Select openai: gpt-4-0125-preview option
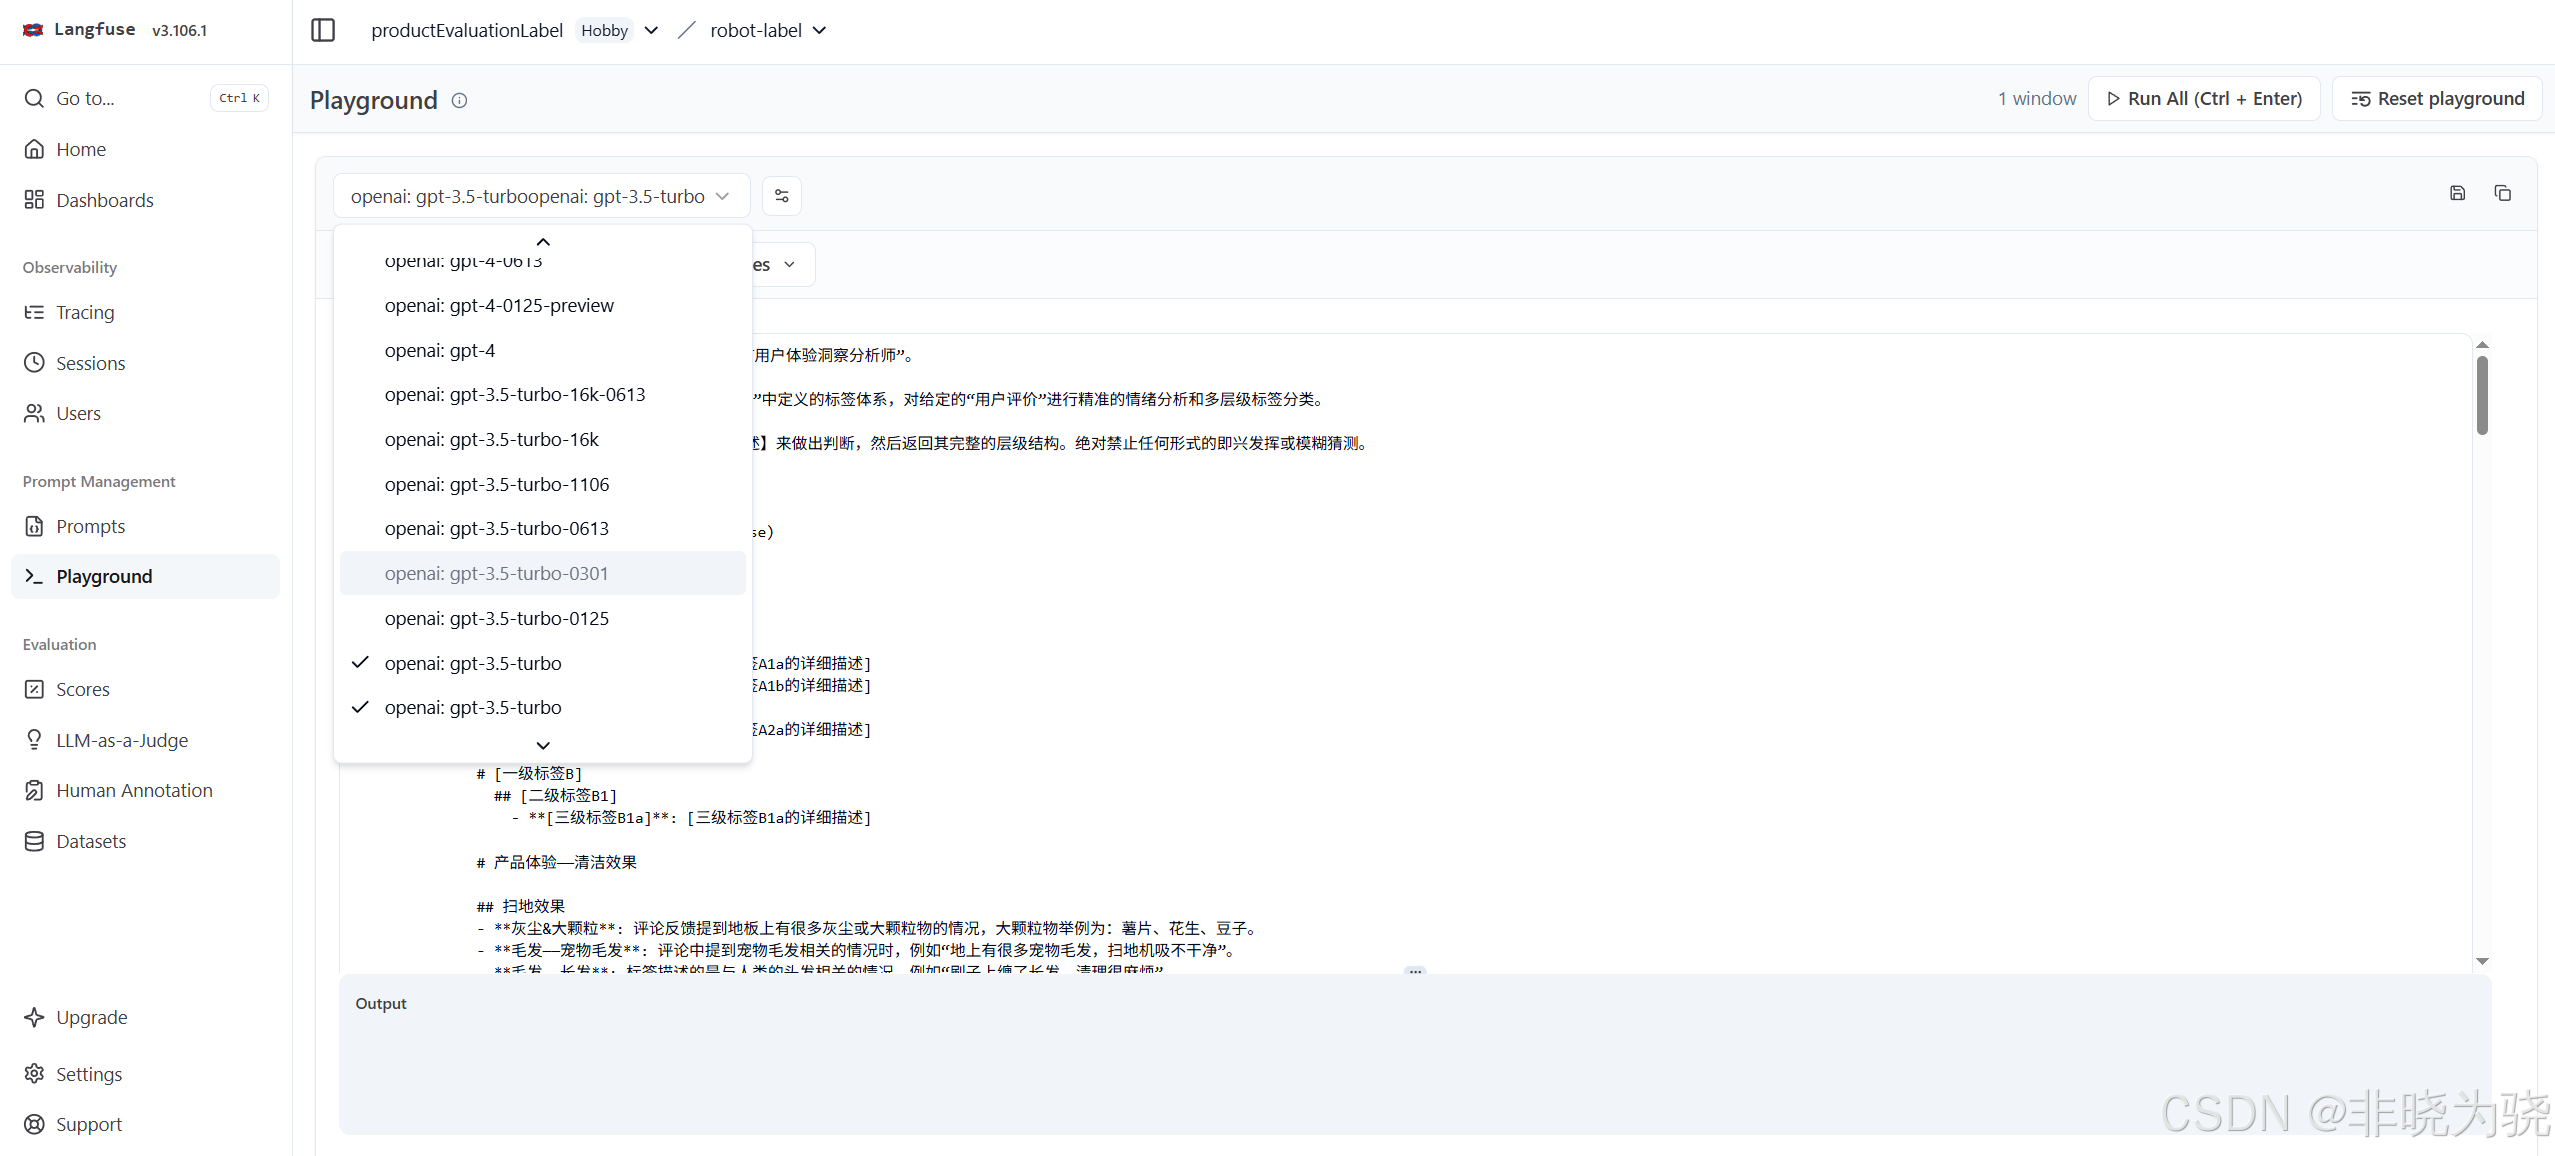The height and width of the screenshot is (1156, 2555). pyautogui.click(x=543, y=306)
